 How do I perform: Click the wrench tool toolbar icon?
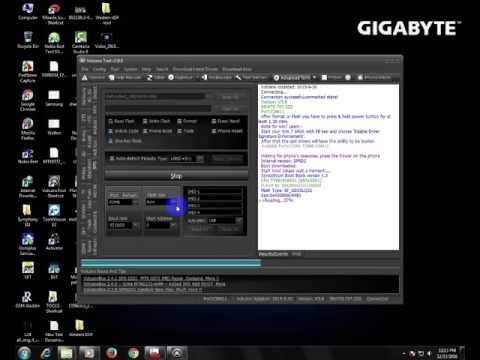click(238, 77)
